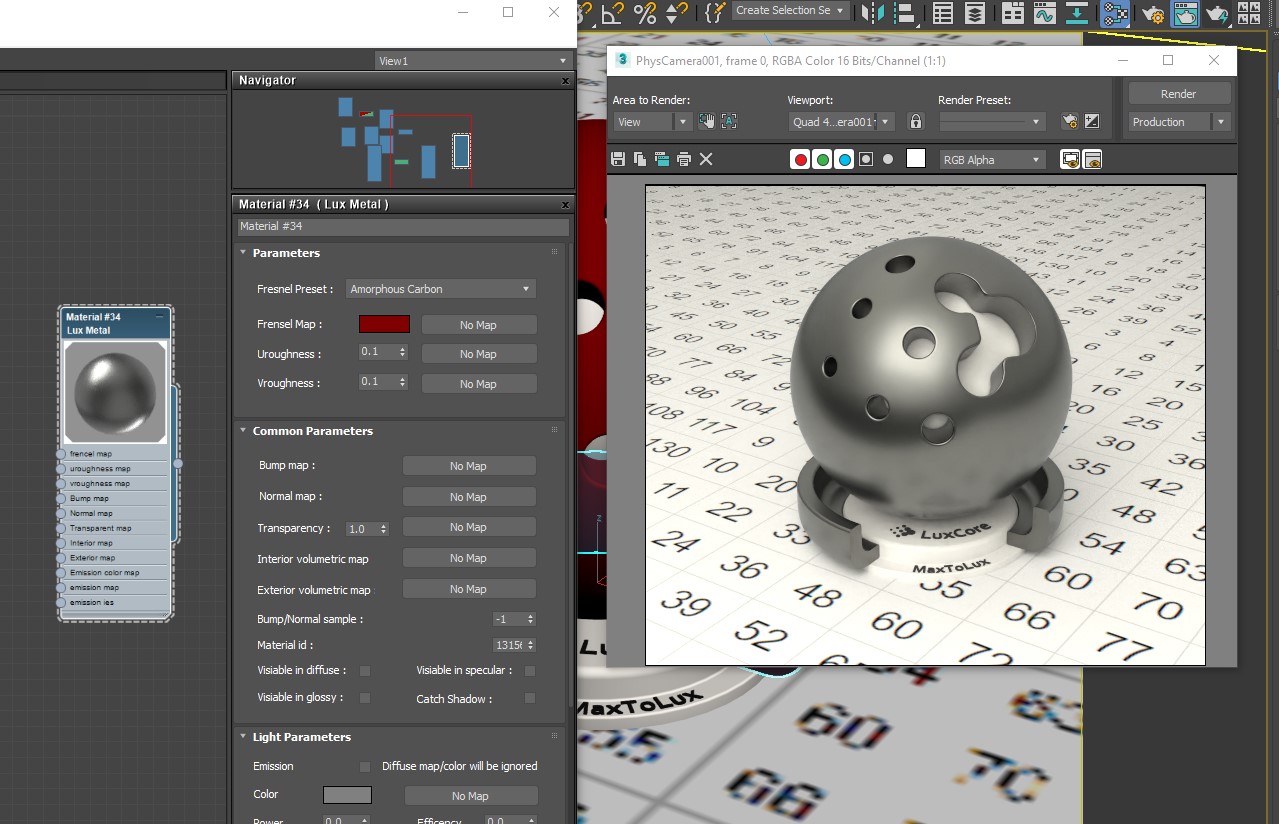Click the No Map button beside Bump map
The width and height of the screenshot is (1279, 824).
pyautogui.click(x=468, y=466)
